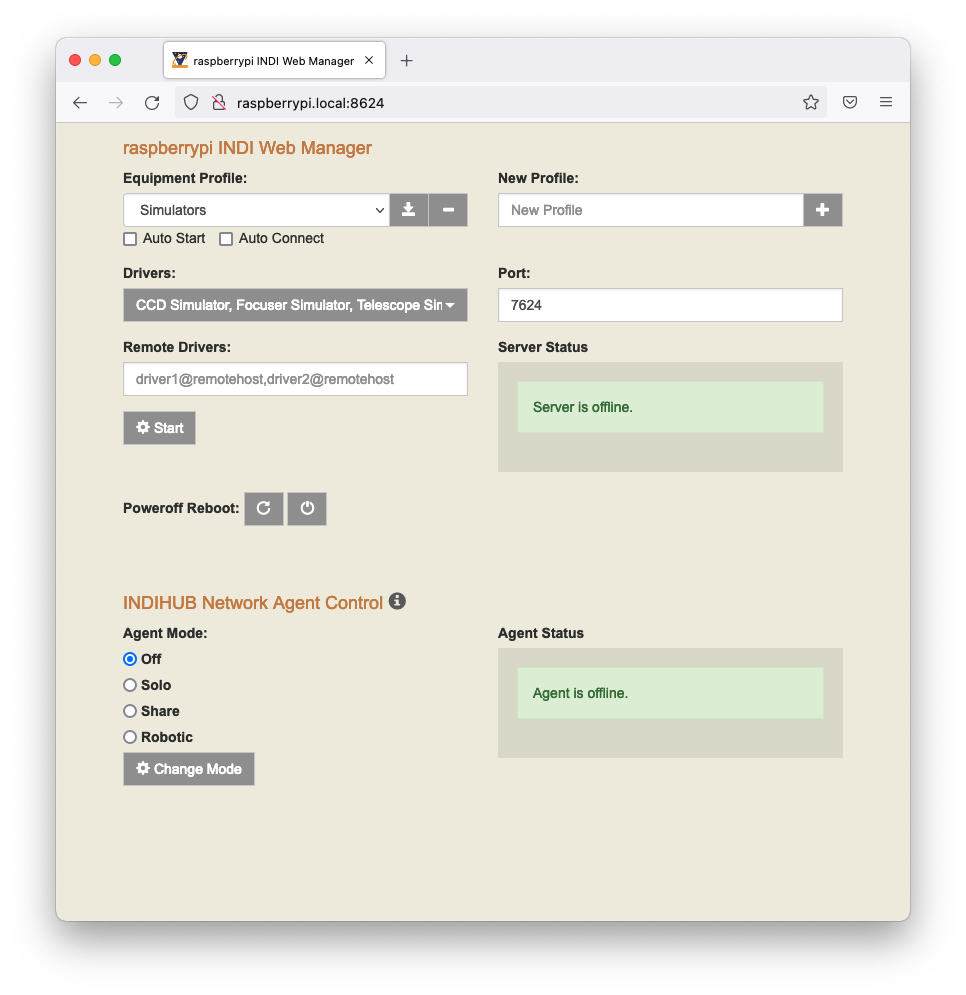Screen dimensions: 966x995
Task: Select Share agent mode
Action: point(130,711)
